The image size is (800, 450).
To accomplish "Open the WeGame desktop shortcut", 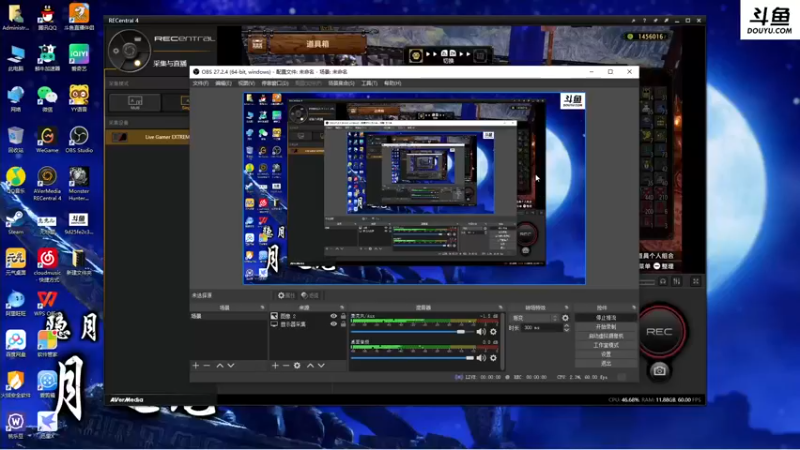I will point(47,140).
